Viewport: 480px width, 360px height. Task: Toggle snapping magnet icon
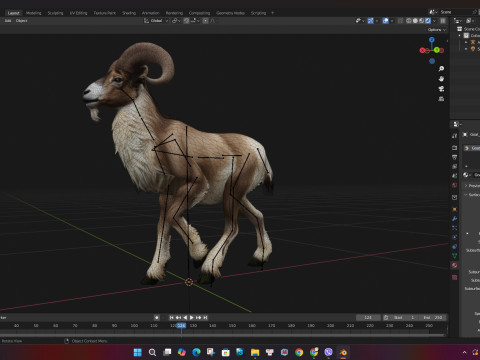(x=186, y=21)
